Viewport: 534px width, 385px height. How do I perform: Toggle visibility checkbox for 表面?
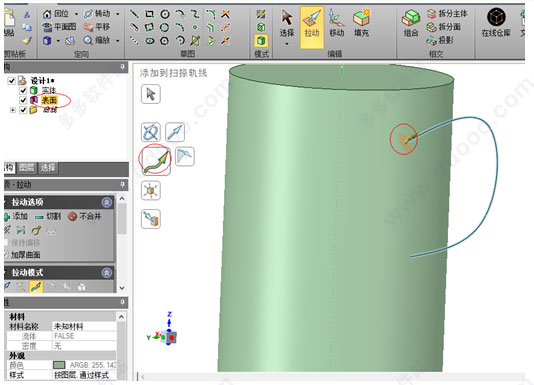click(x=23, y=100)
